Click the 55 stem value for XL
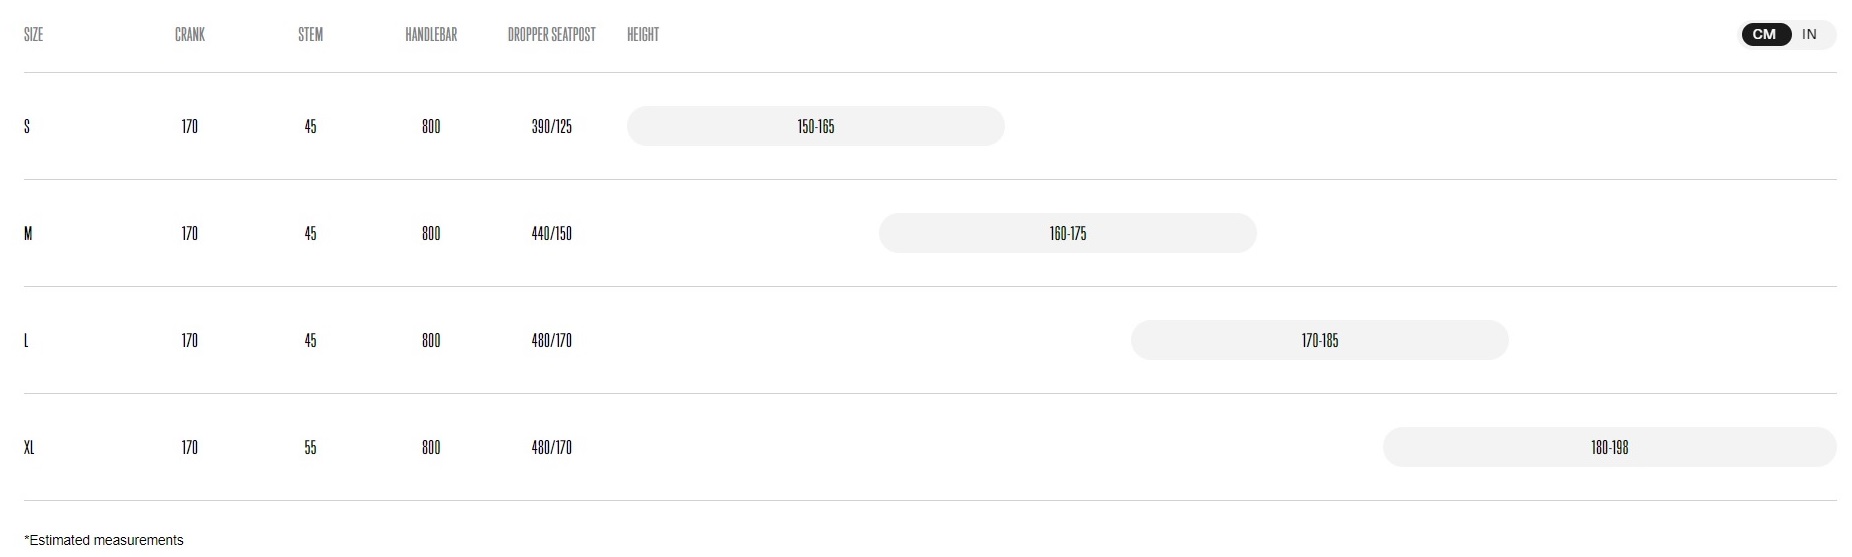Image resolution: width=1852 pixels, height=557 pixels. (310, 447)
